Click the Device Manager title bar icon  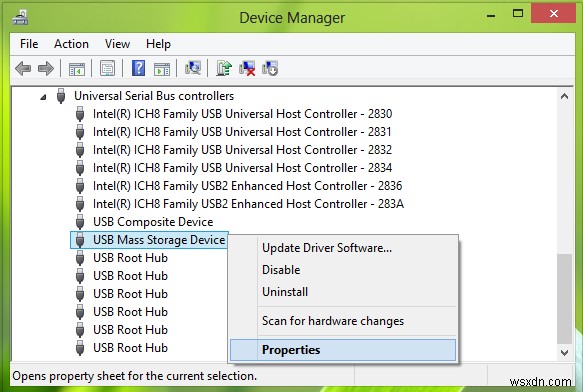point(20,18)
